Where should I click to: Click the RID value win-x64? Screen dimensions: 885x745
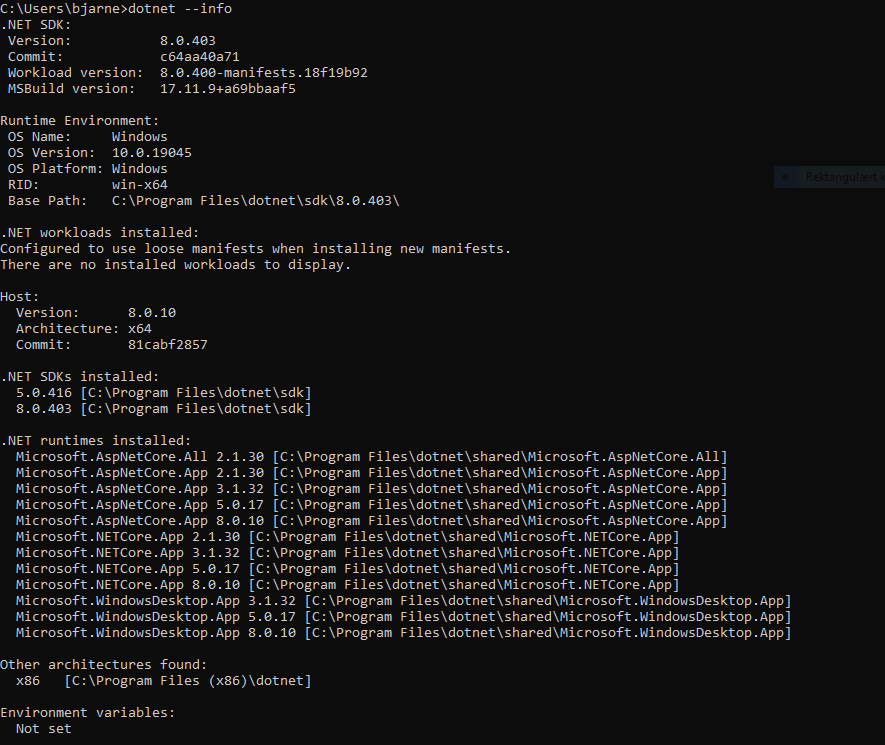[x=139, y=185]
